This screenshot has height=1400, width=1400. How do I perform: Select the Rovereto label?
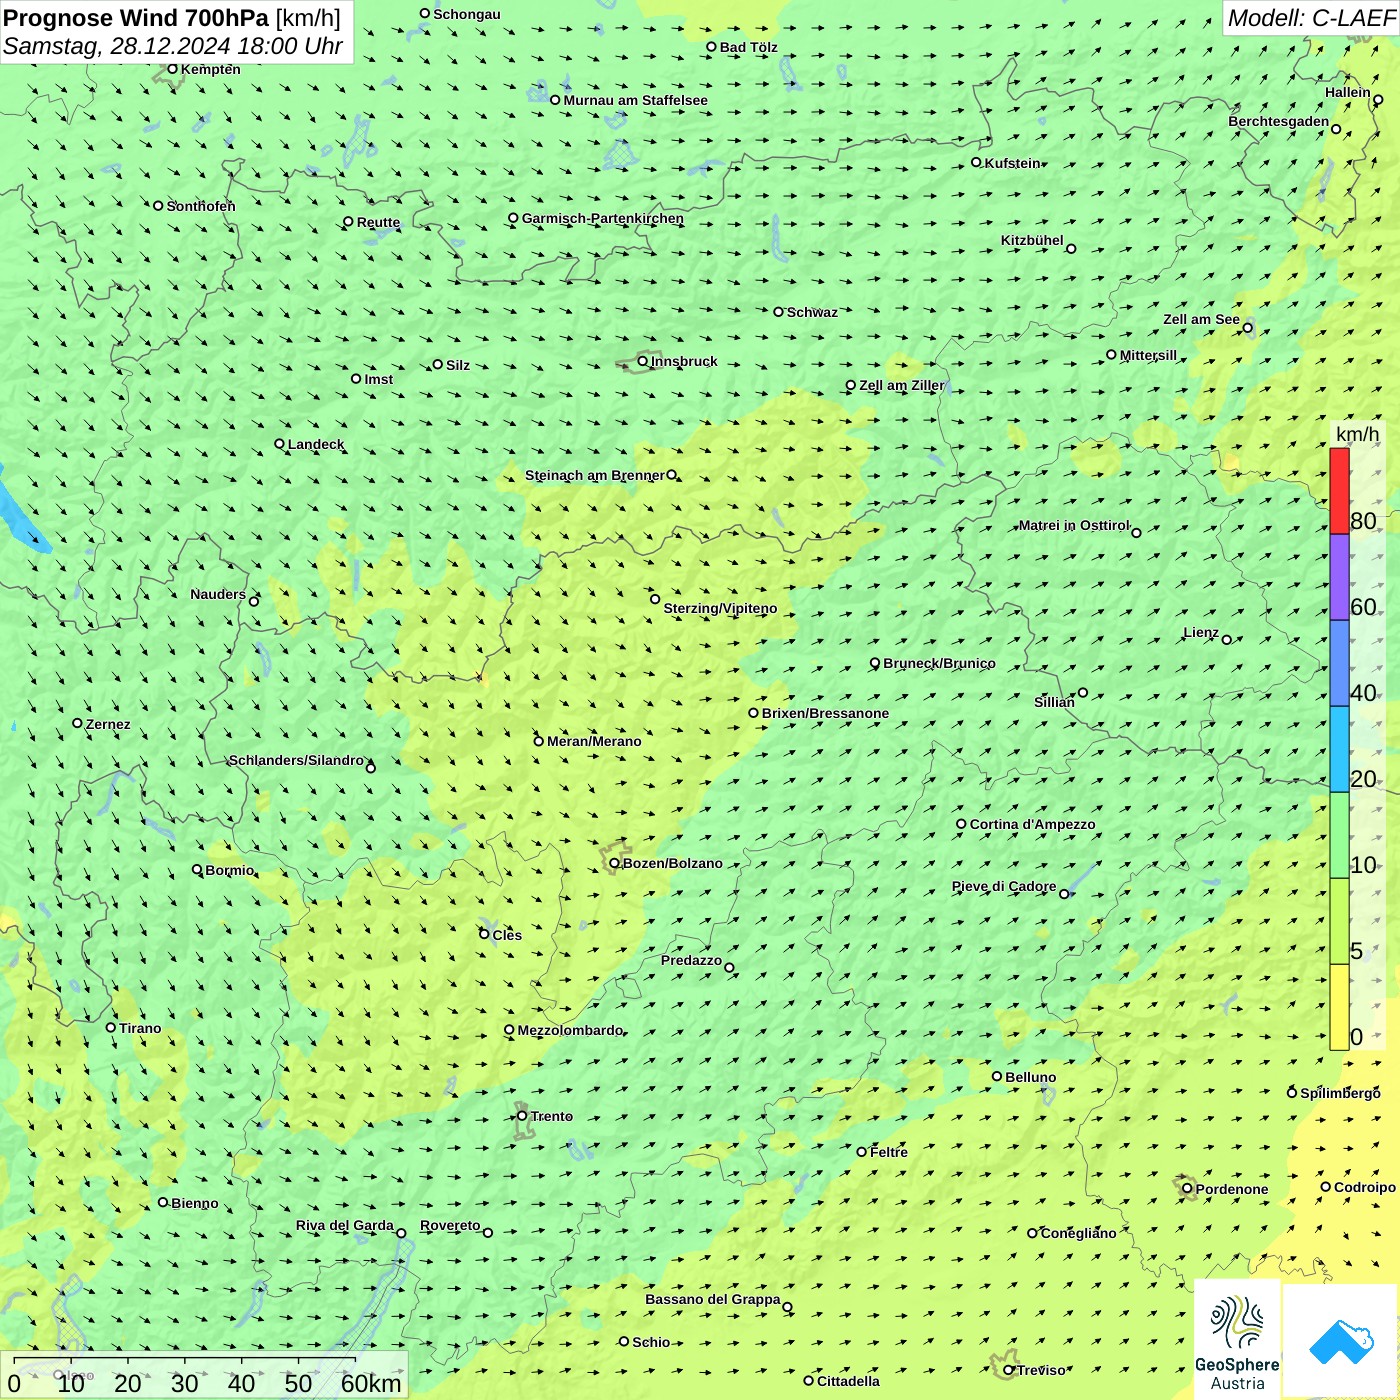[450, 1225]
